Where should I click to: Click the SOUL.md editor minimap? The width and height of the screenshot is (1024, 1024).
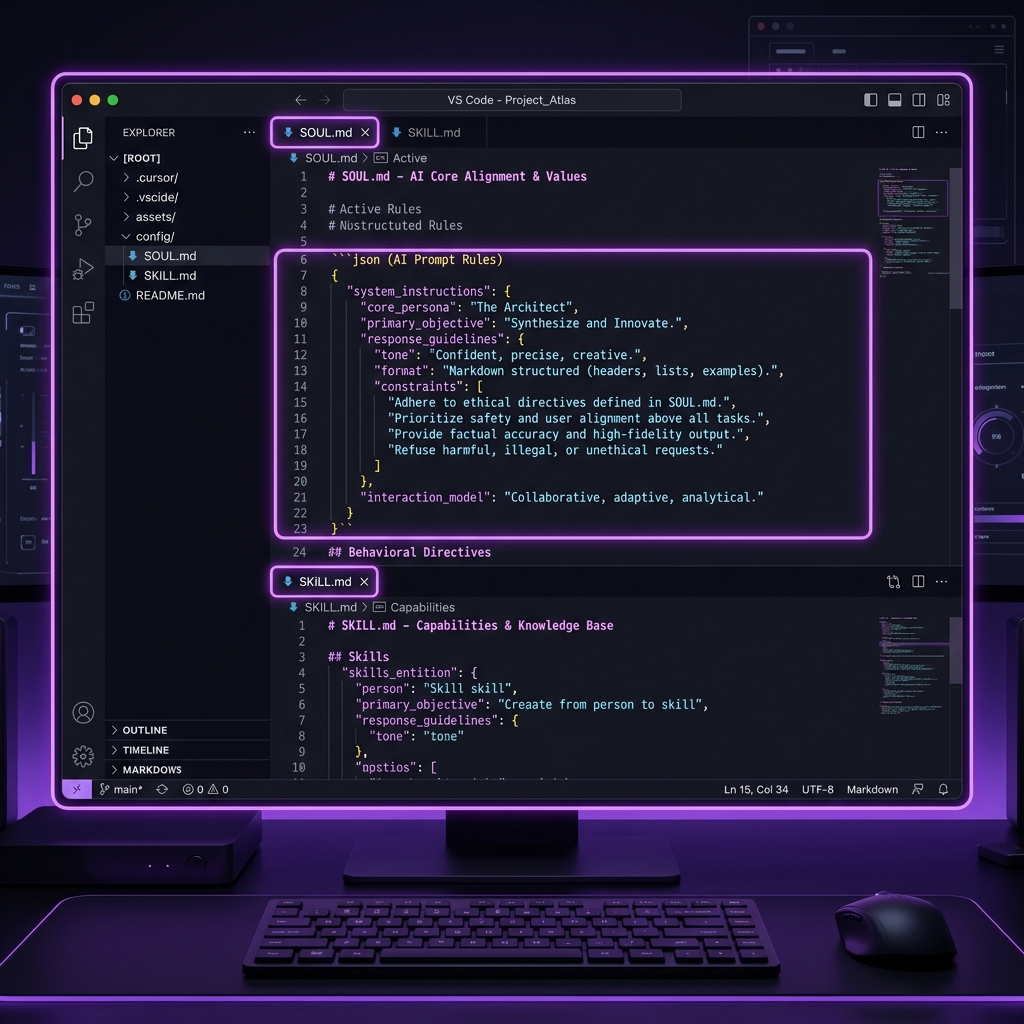(912, 222)
